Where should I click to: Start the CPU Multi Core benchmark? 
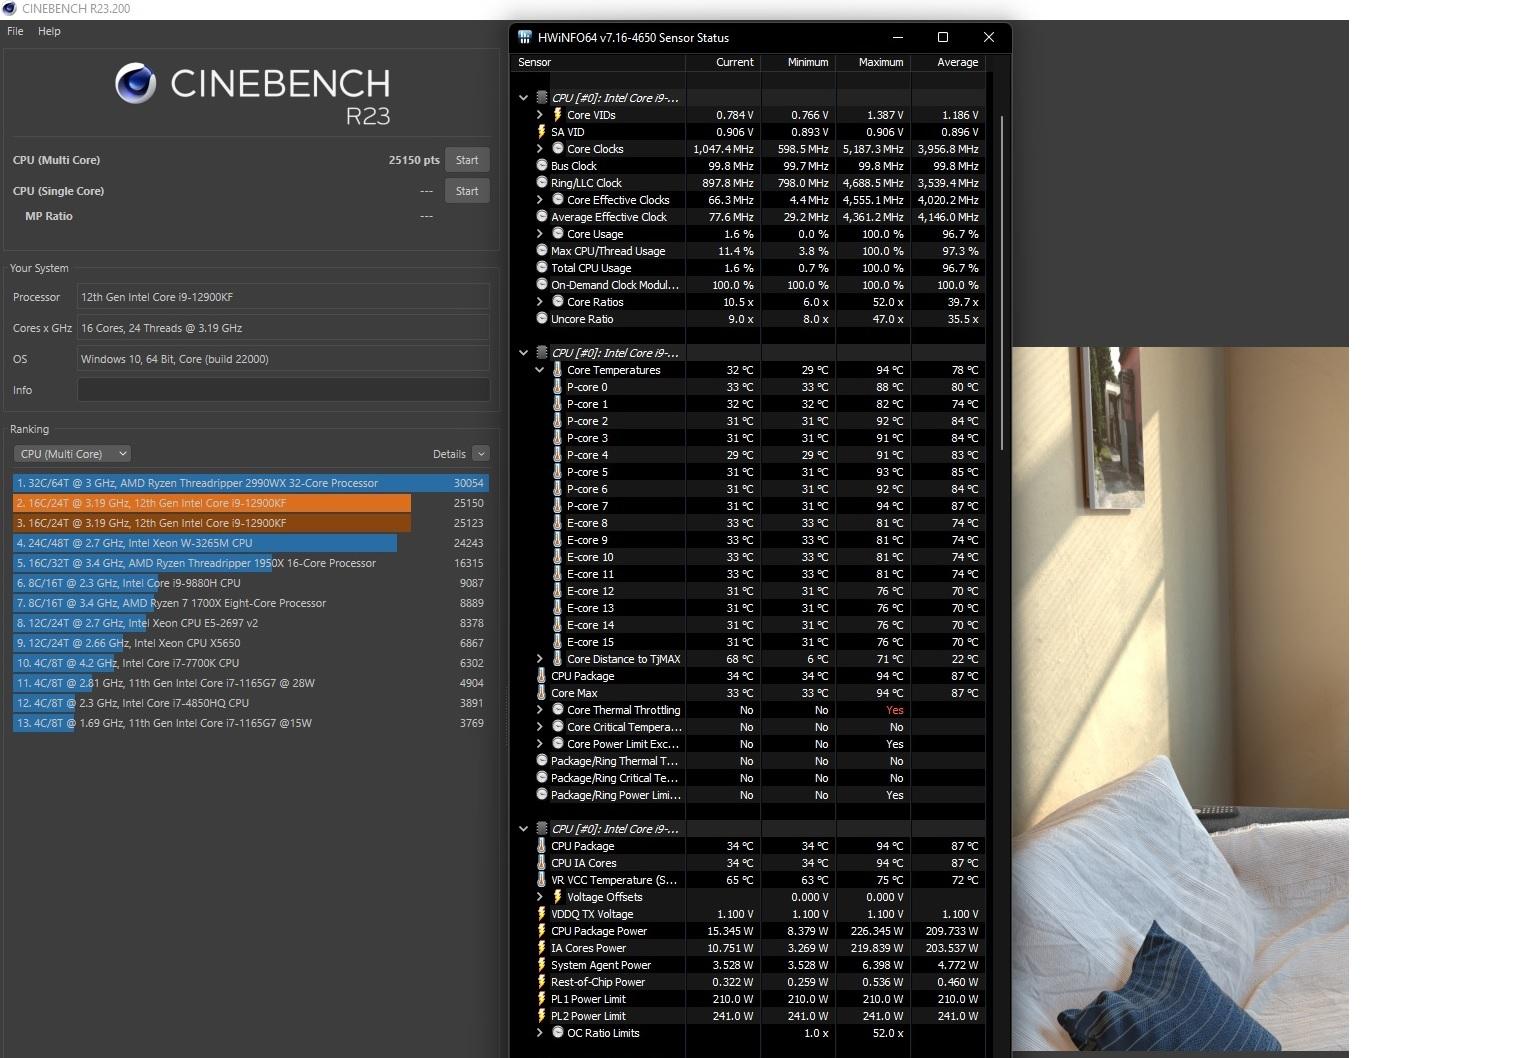tap(467, 160)
